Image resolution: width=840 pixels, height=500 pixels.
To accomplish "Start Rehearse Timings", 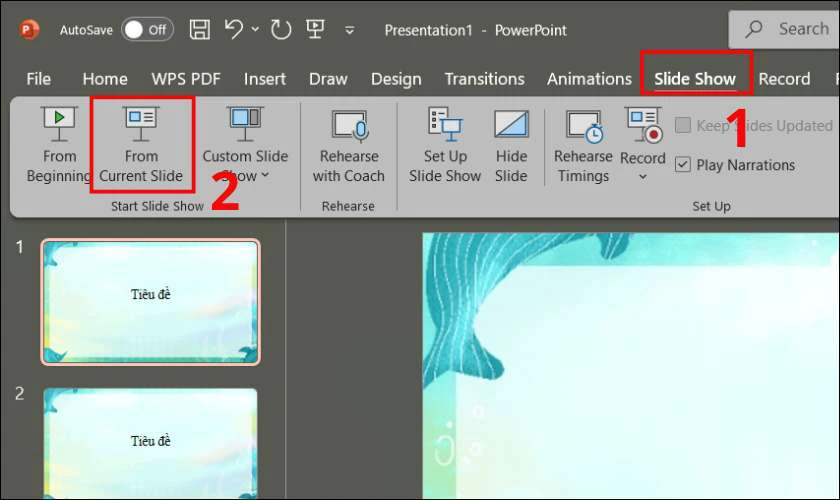I will point(583,145).
